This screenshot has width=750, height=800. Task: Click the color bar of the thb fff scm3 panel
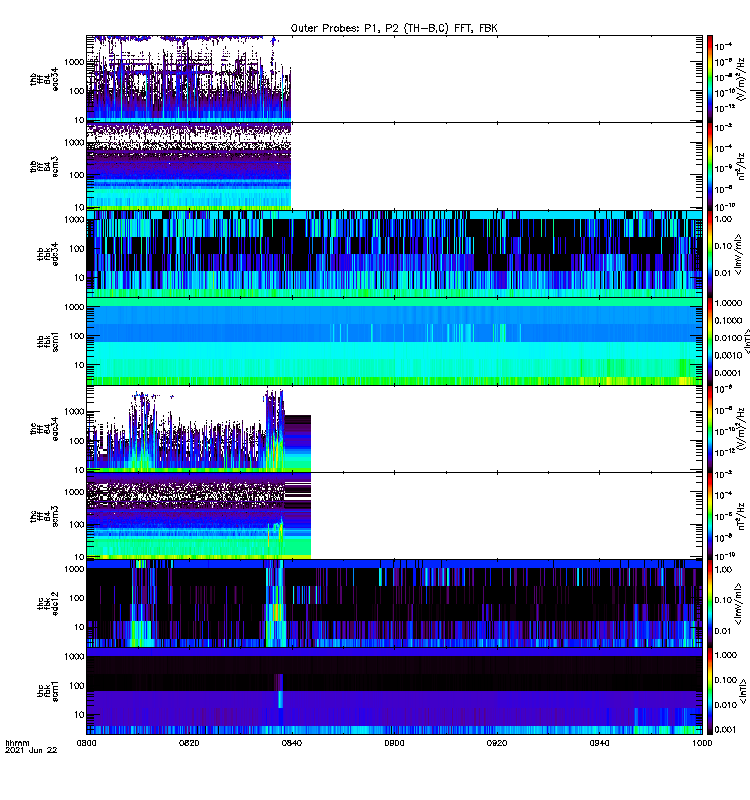pos(709,167)
